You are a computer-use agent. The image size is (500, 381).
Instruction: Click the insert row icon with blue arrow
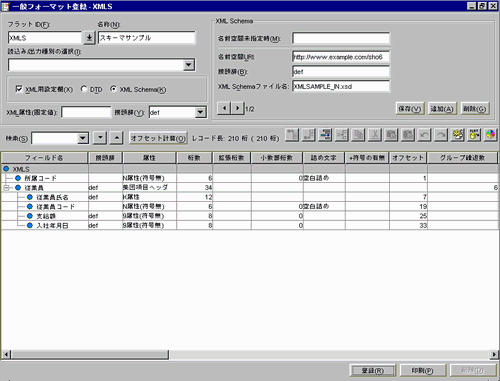click(x=325, y=135)
